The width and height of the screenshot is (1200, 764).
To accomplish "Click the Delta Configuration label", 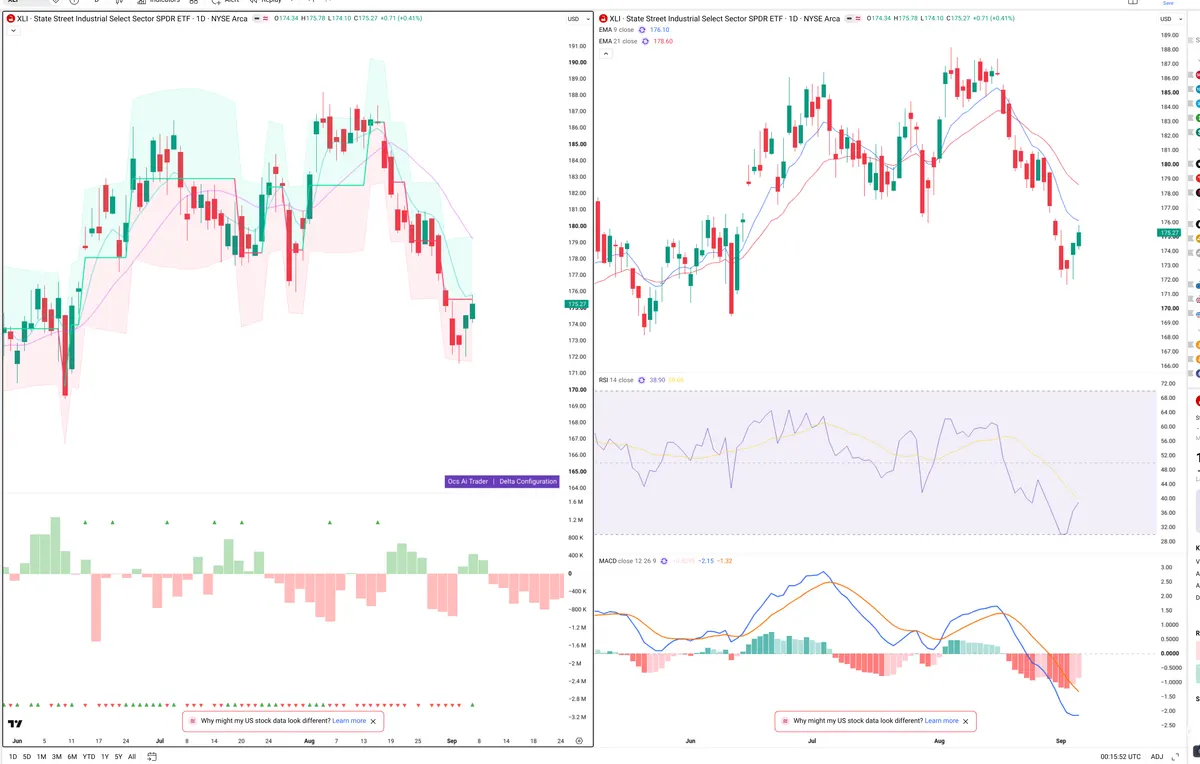I will point(528,481).
